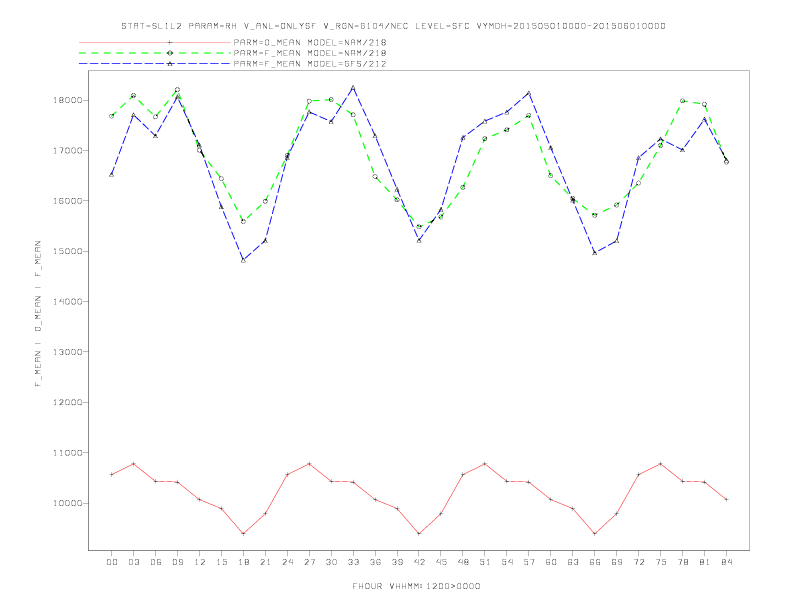792x612 pixels.
Task: Click x-axis forecast hour label 81
Action: point(705,562)
